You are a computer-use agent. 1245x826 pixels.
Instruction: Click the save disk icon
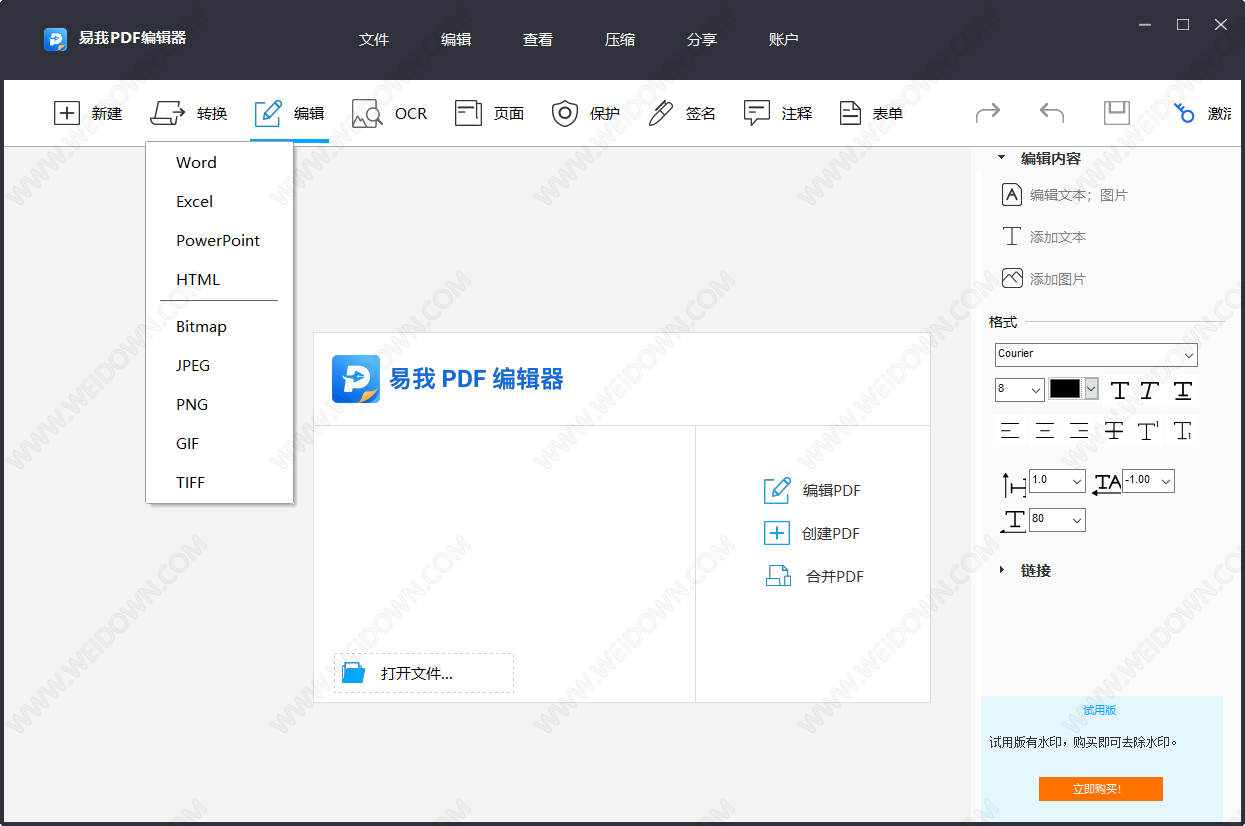(1117, 113)
